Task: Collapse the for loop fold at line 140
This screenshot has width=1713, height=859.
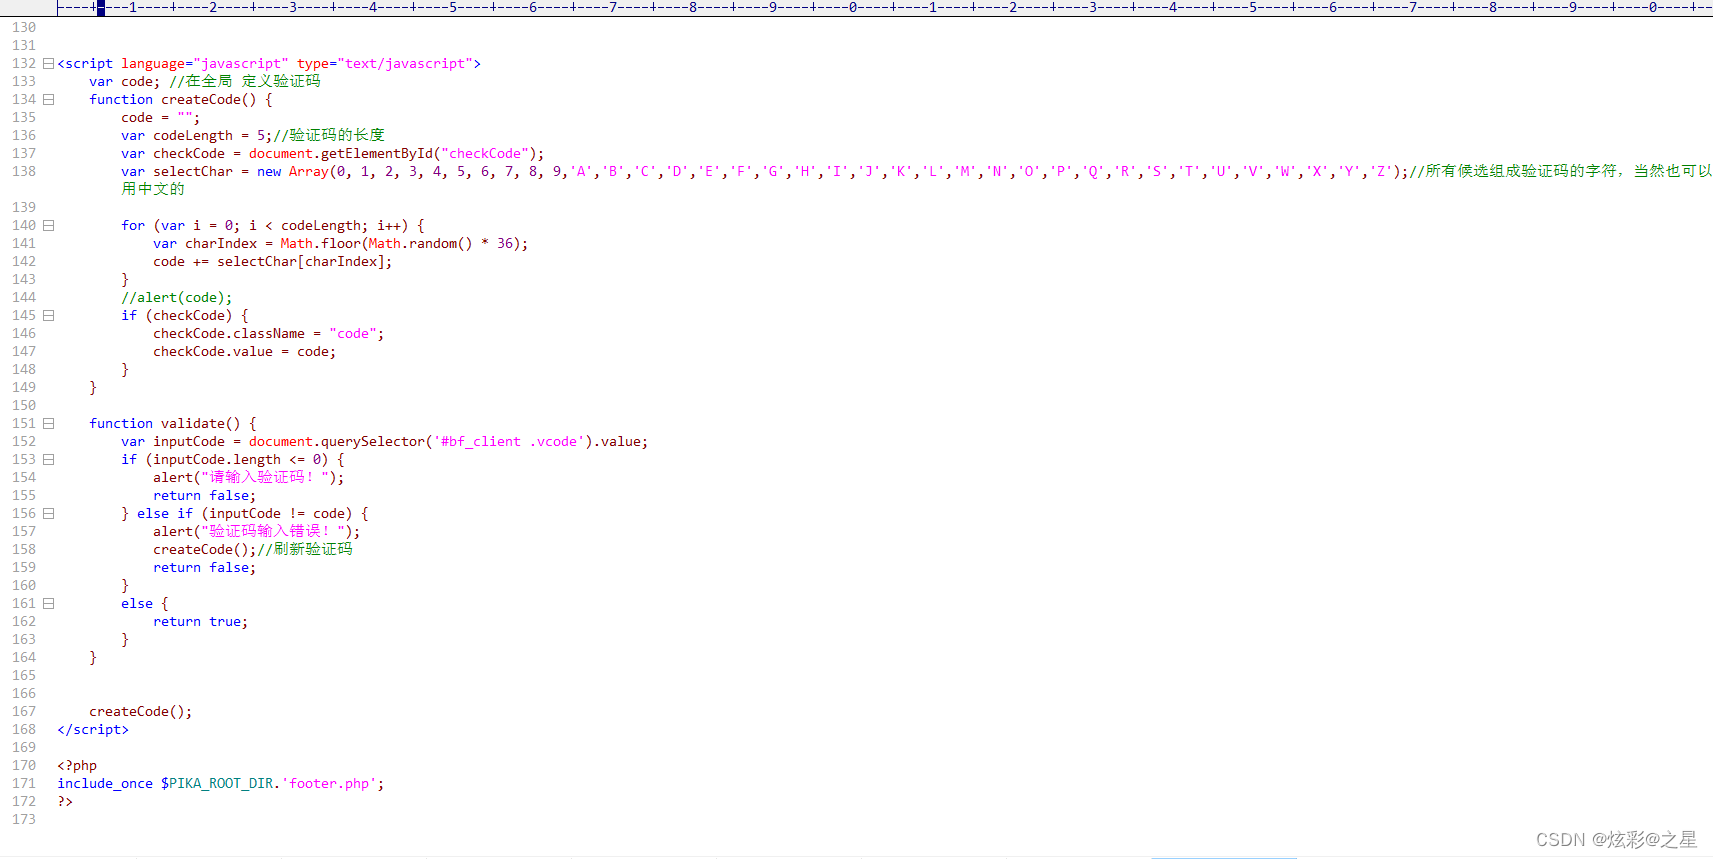Action: [48, 226]
